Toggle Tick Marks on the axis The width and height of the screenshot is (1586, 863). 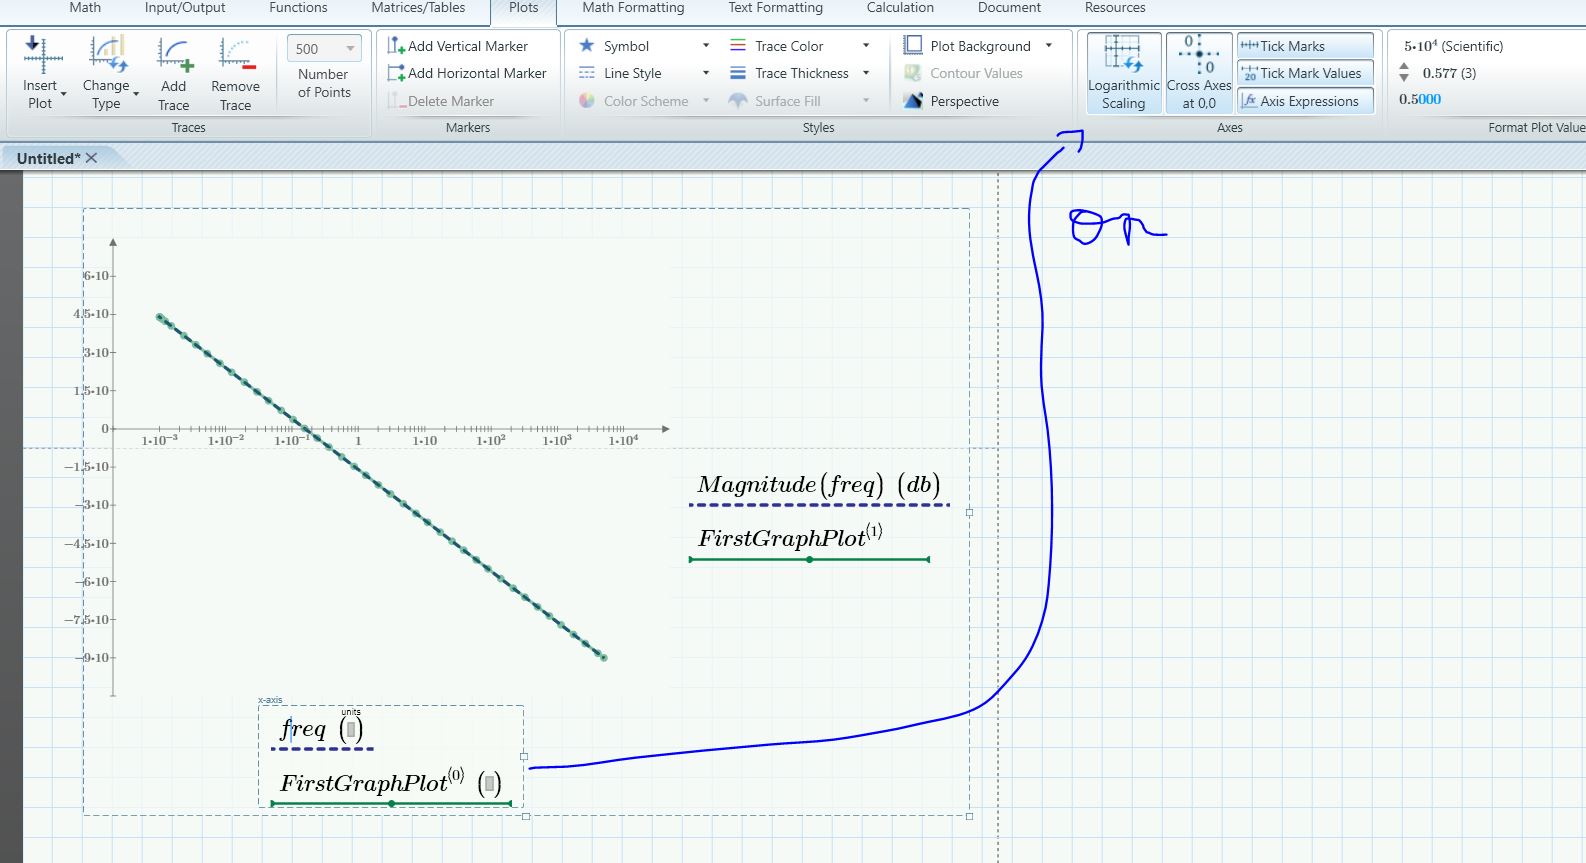pyautogui.click(x=1304, y=46)
